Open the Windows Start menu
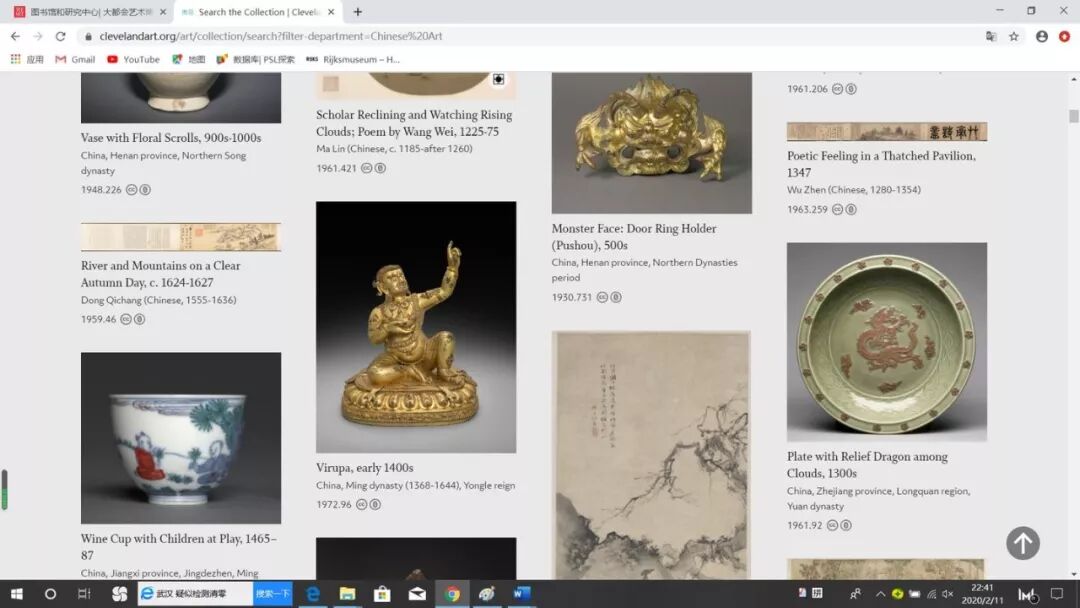Viewport: 1080px width, 608px height. click(17, 594)
